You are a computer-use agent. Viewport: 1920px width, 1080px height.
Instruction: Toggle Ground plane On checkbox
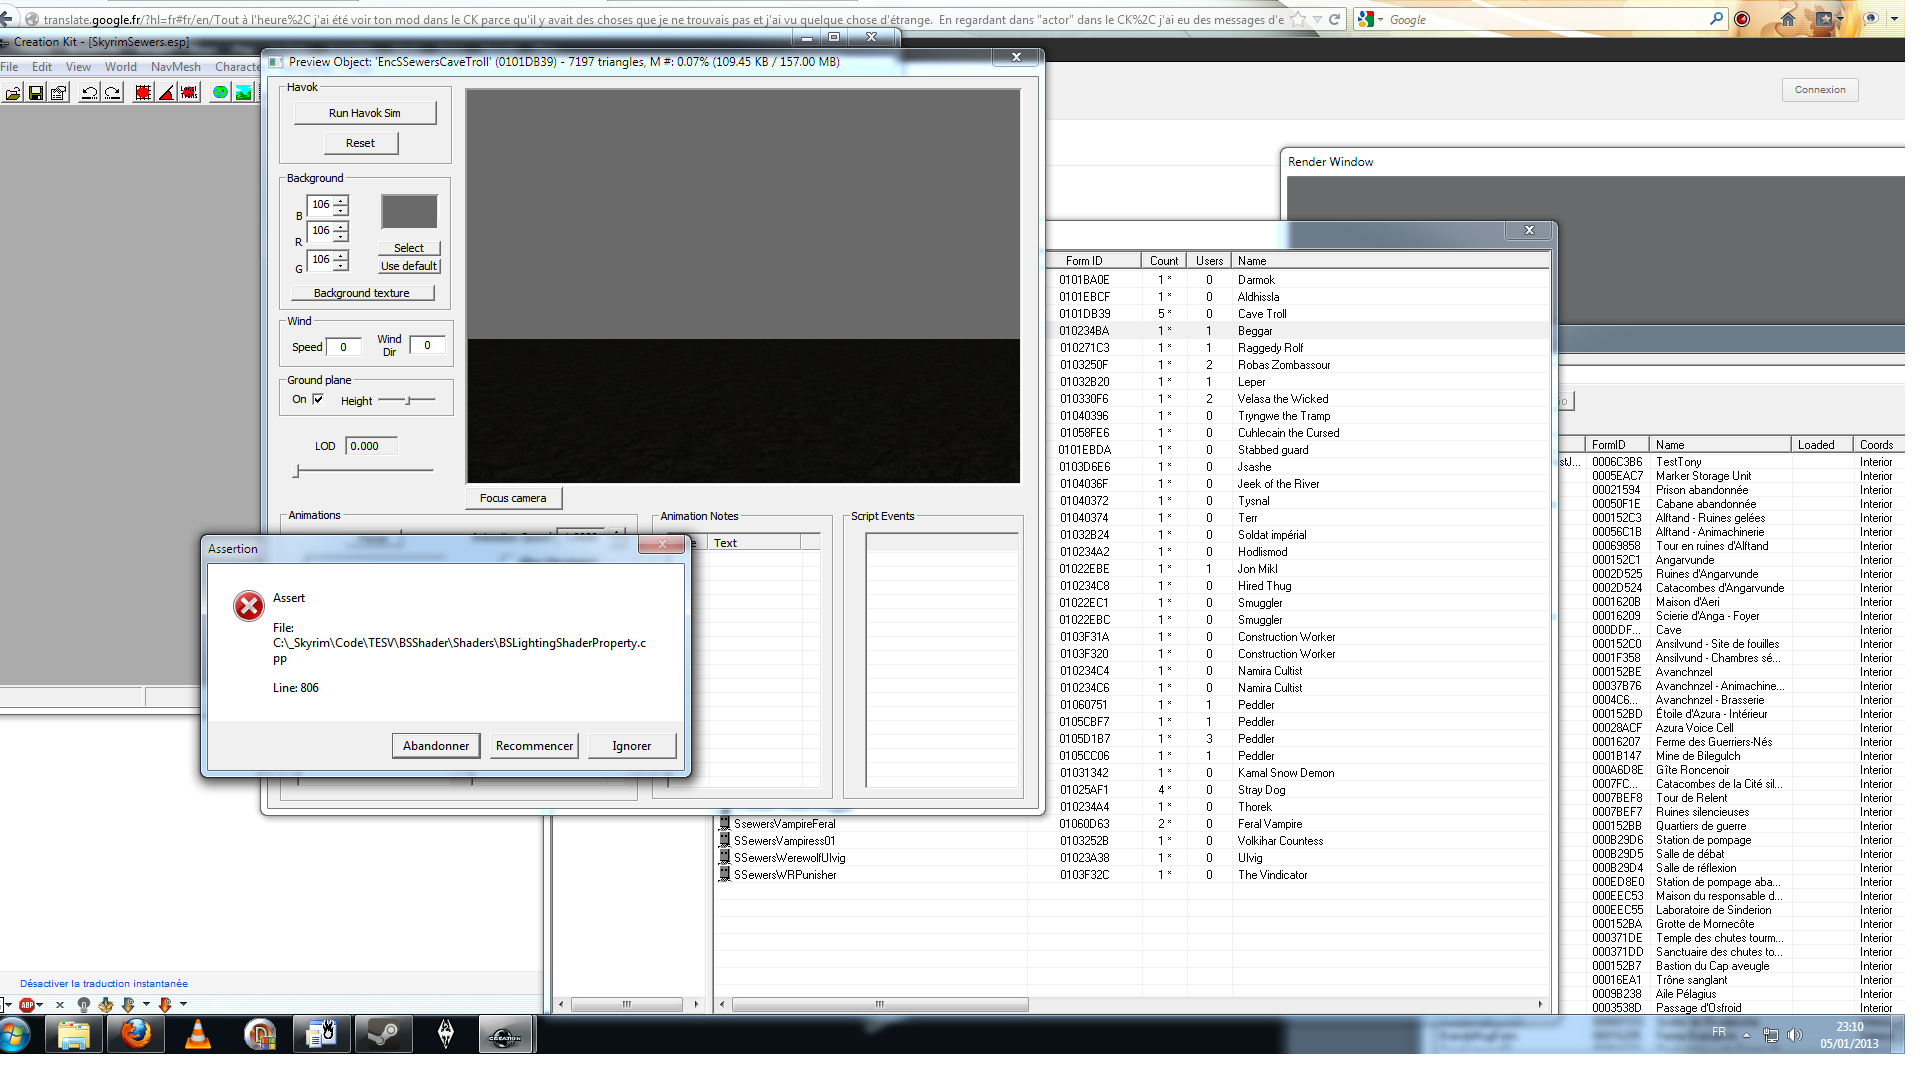click(318, 399)
